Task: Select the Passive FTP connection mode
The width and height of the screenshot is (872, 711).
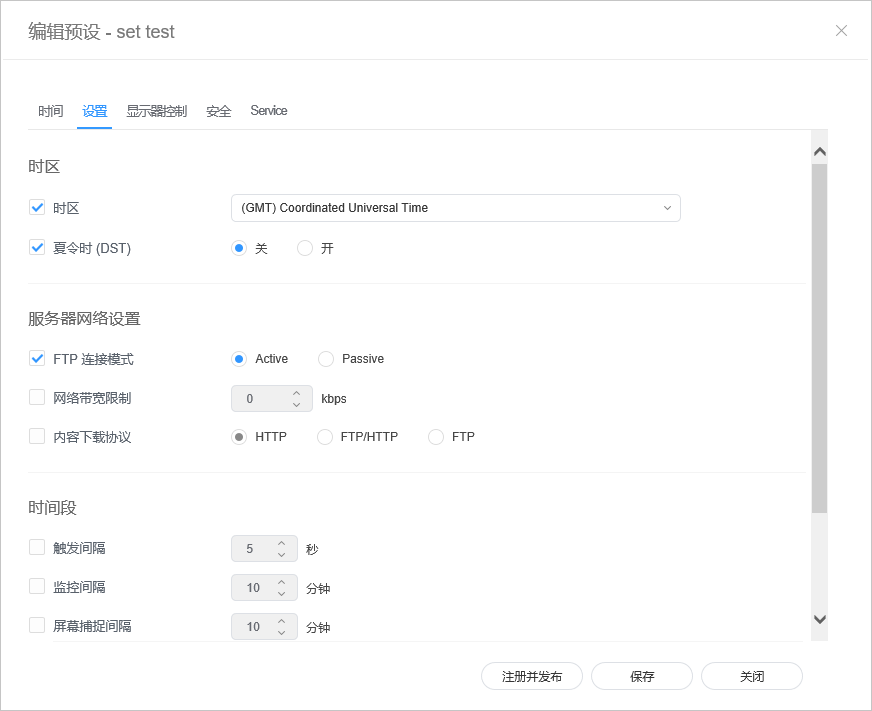Action: click(x=326, y=359)
